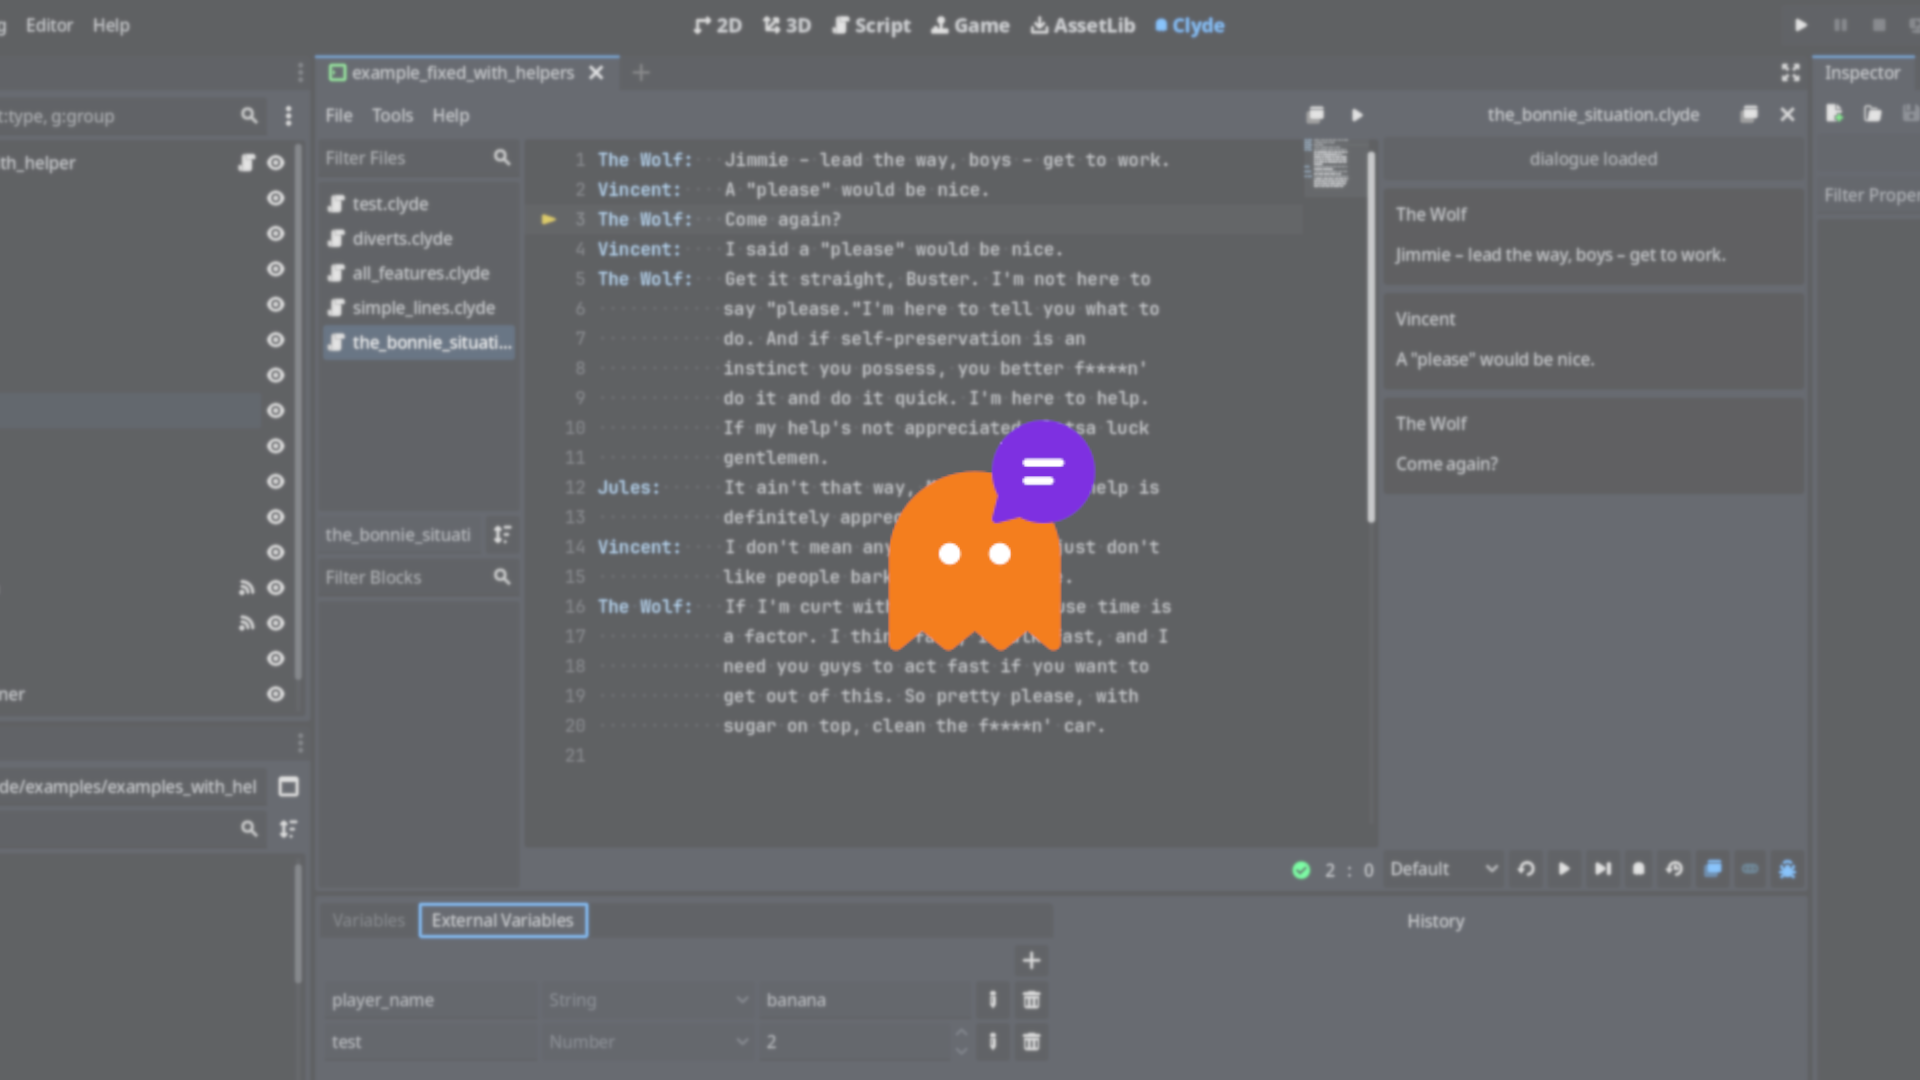Screen dimensions: 1920x1080
Task: Toggle visibility of th_helper node
Action: (x=276, y=162)
